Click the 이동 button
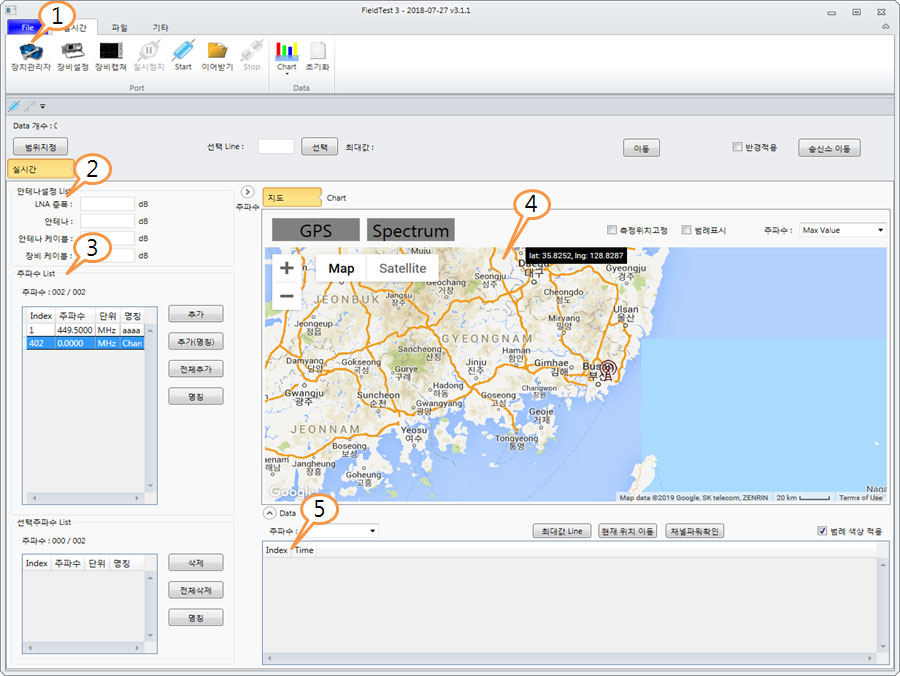 pyautogui.click(x=641, y=148)
